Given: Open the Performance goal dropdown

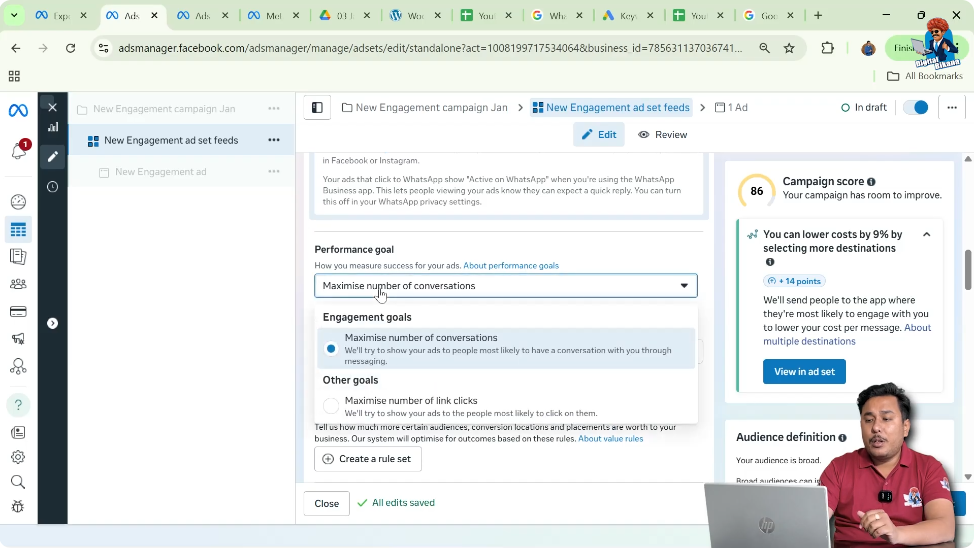Looking at the screenshot, I should click(506, 286).
